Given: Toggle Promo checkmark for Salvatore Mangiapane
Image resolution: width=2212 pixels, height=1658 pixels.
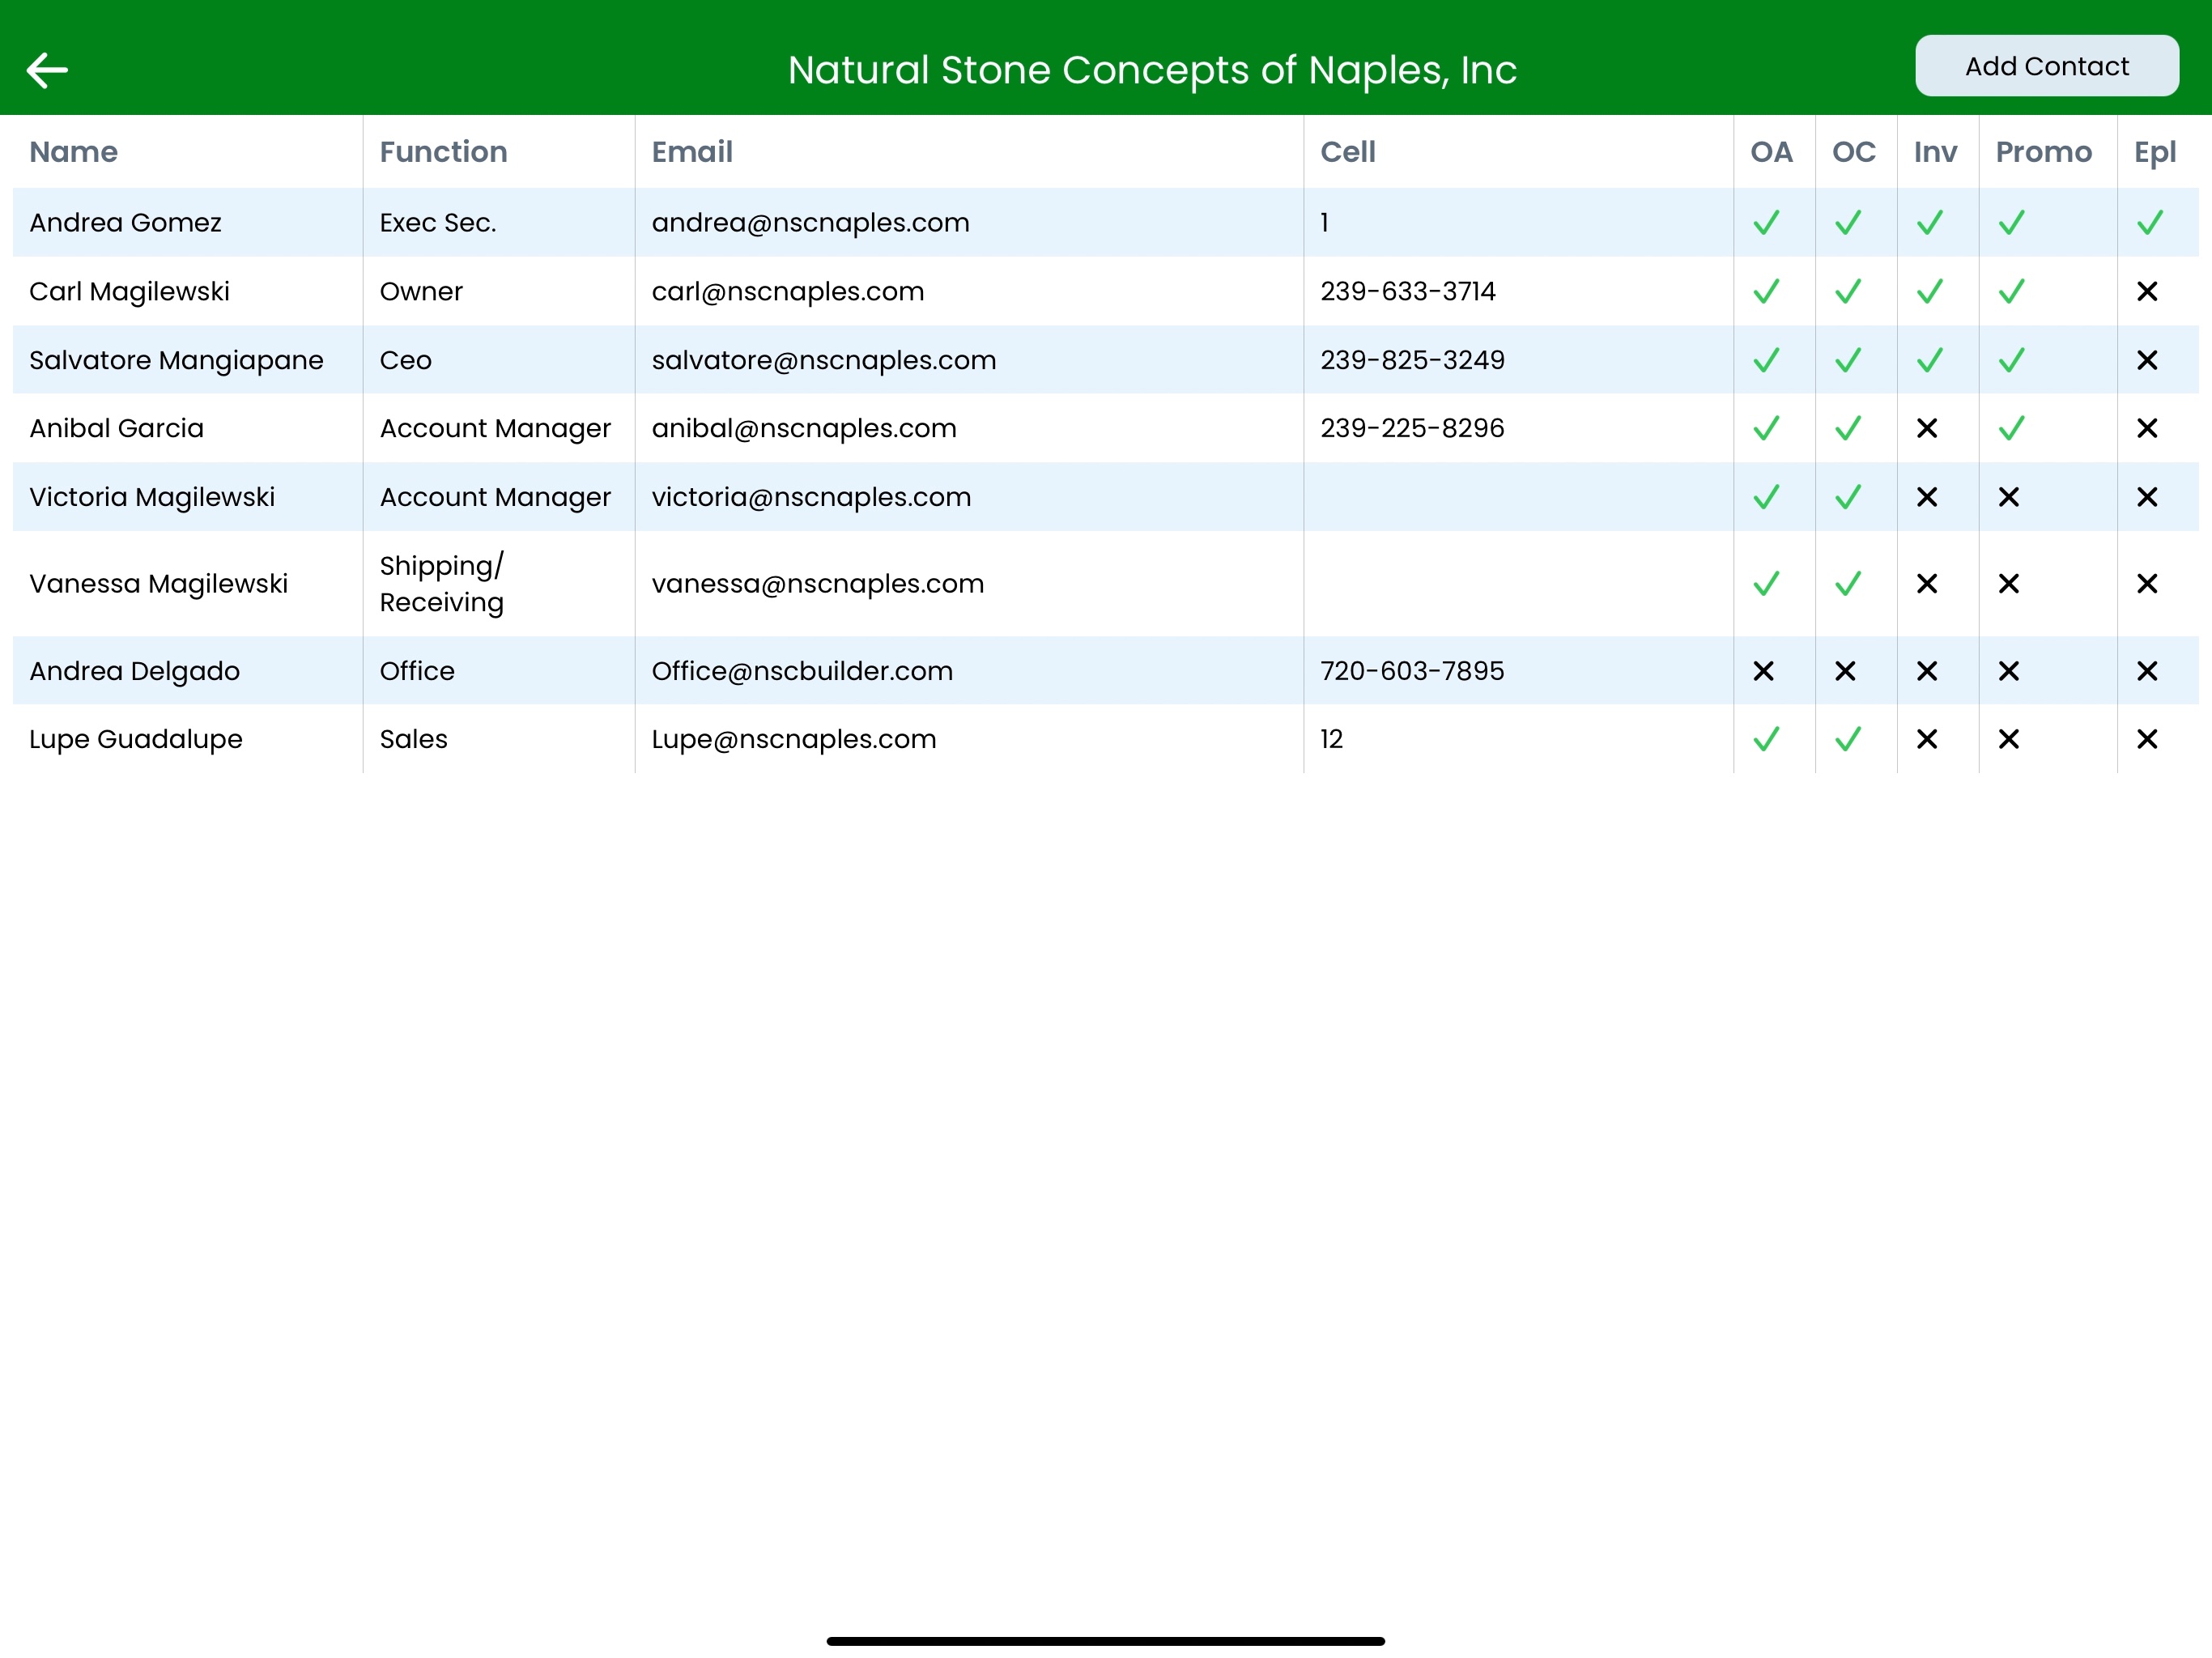Looking at the screenshot, I should pos(2012,360).
